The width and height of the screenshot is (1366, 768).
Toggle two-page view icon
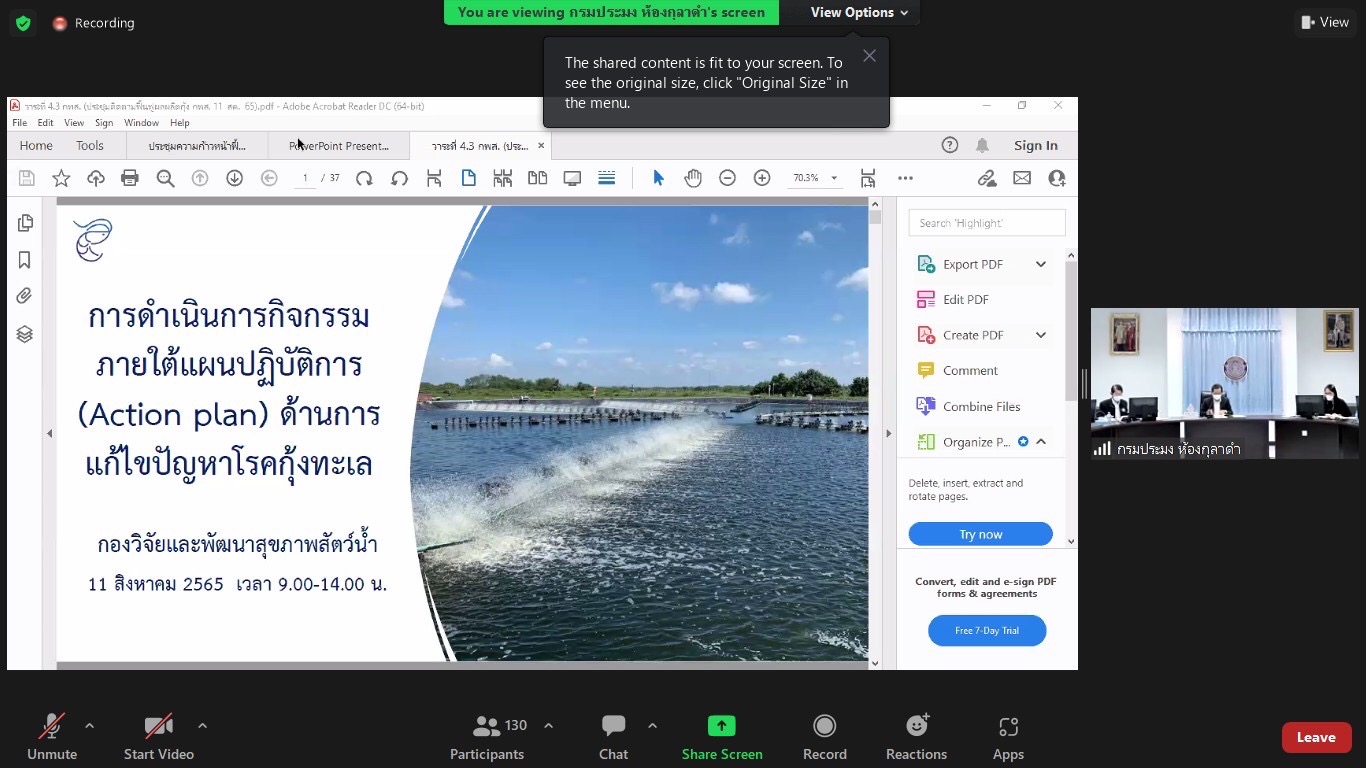coord(537,178)
